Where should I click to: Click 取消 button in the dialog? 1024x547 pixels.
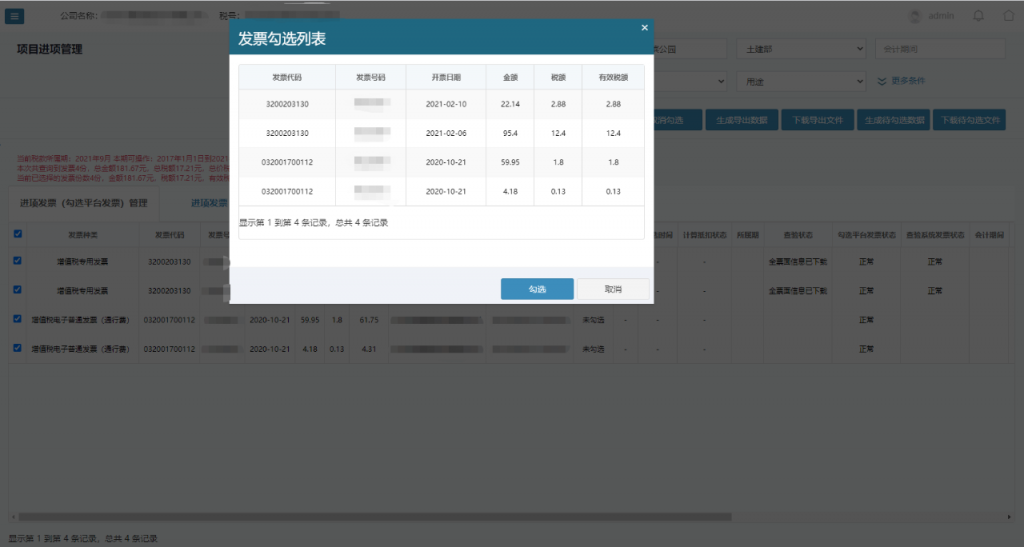[x=613, y=289]
